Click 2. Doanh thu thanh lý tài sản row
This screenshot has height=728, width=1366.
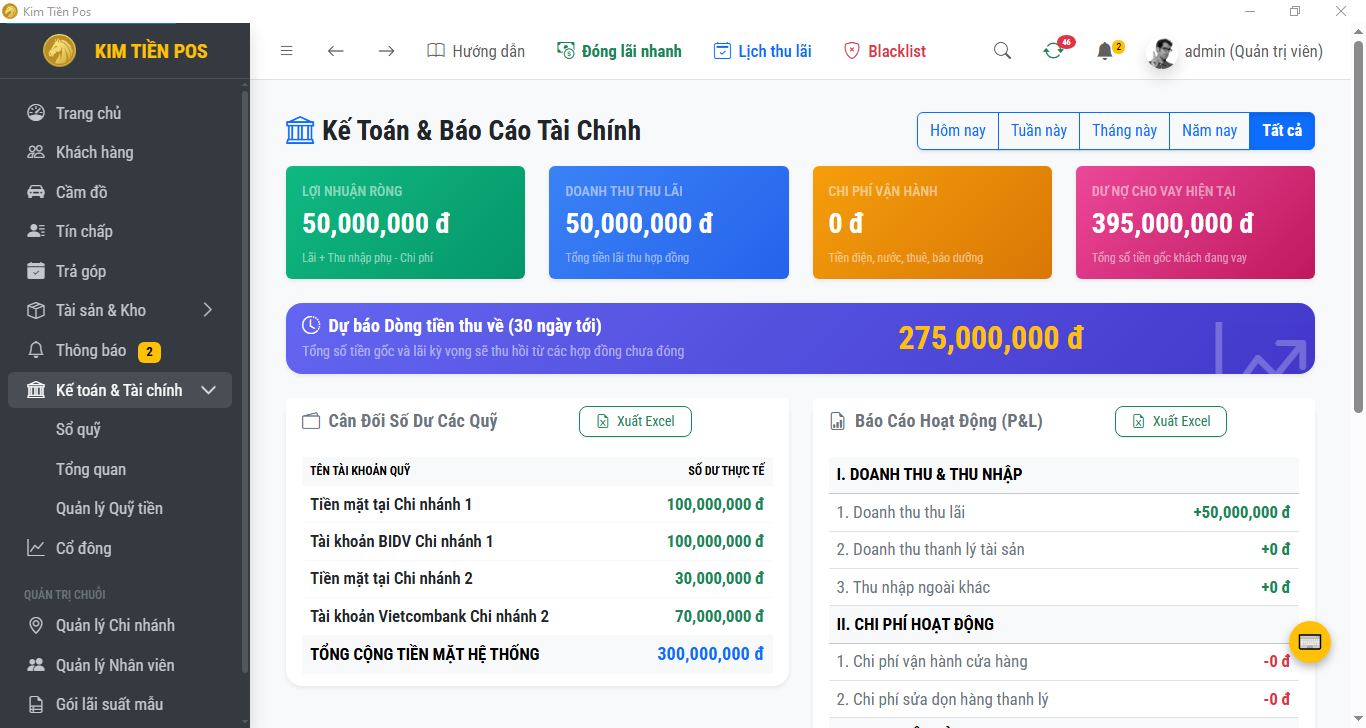[x=1064, y=549]
